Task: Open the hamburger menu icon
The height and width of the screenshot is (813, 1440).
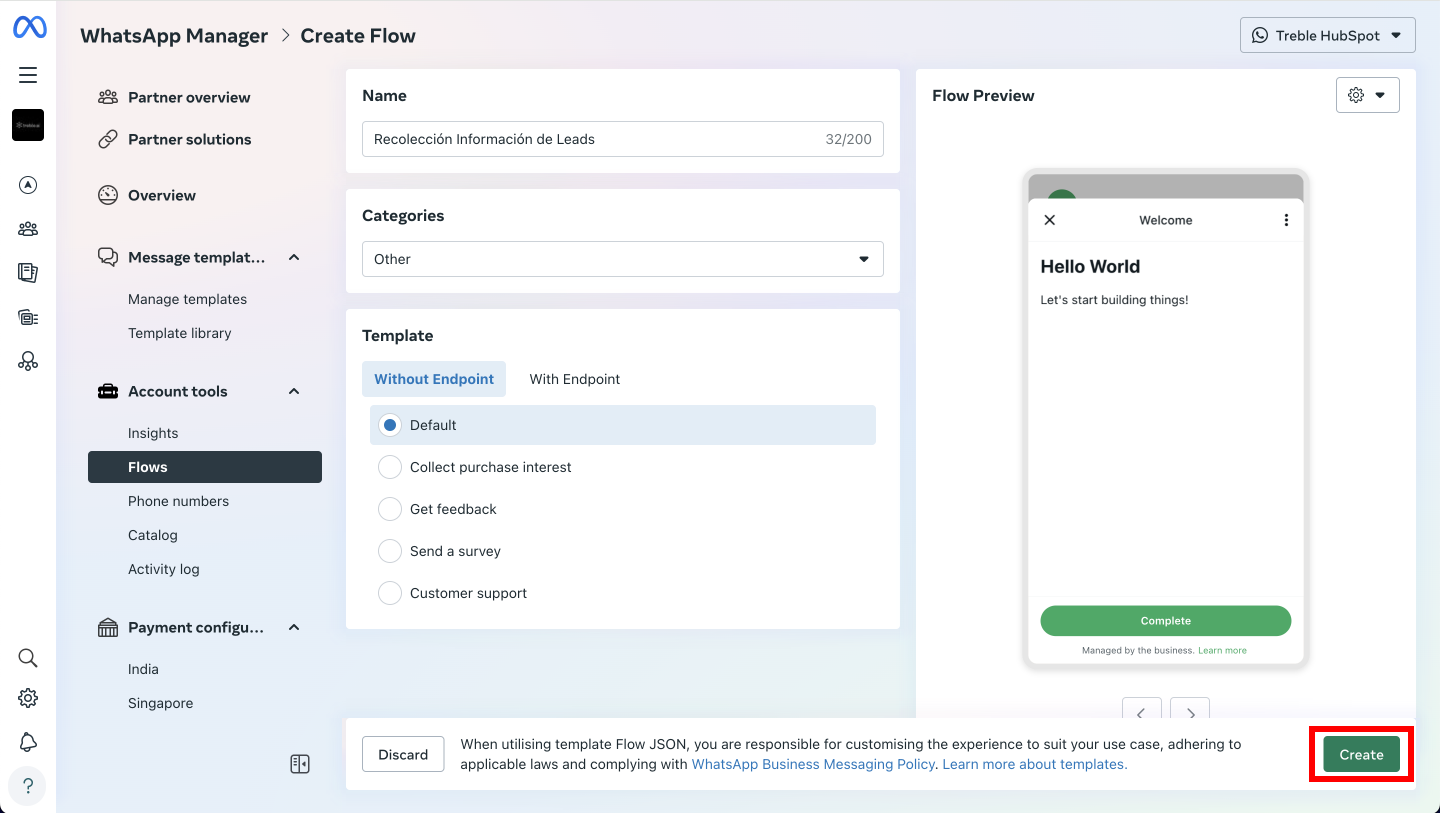Action: point(28,75)
